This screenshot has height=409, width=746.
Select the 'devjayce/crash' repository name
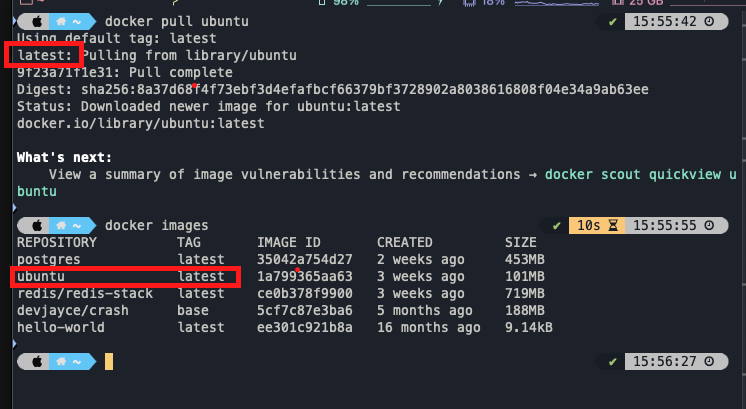tap(73, 311)
